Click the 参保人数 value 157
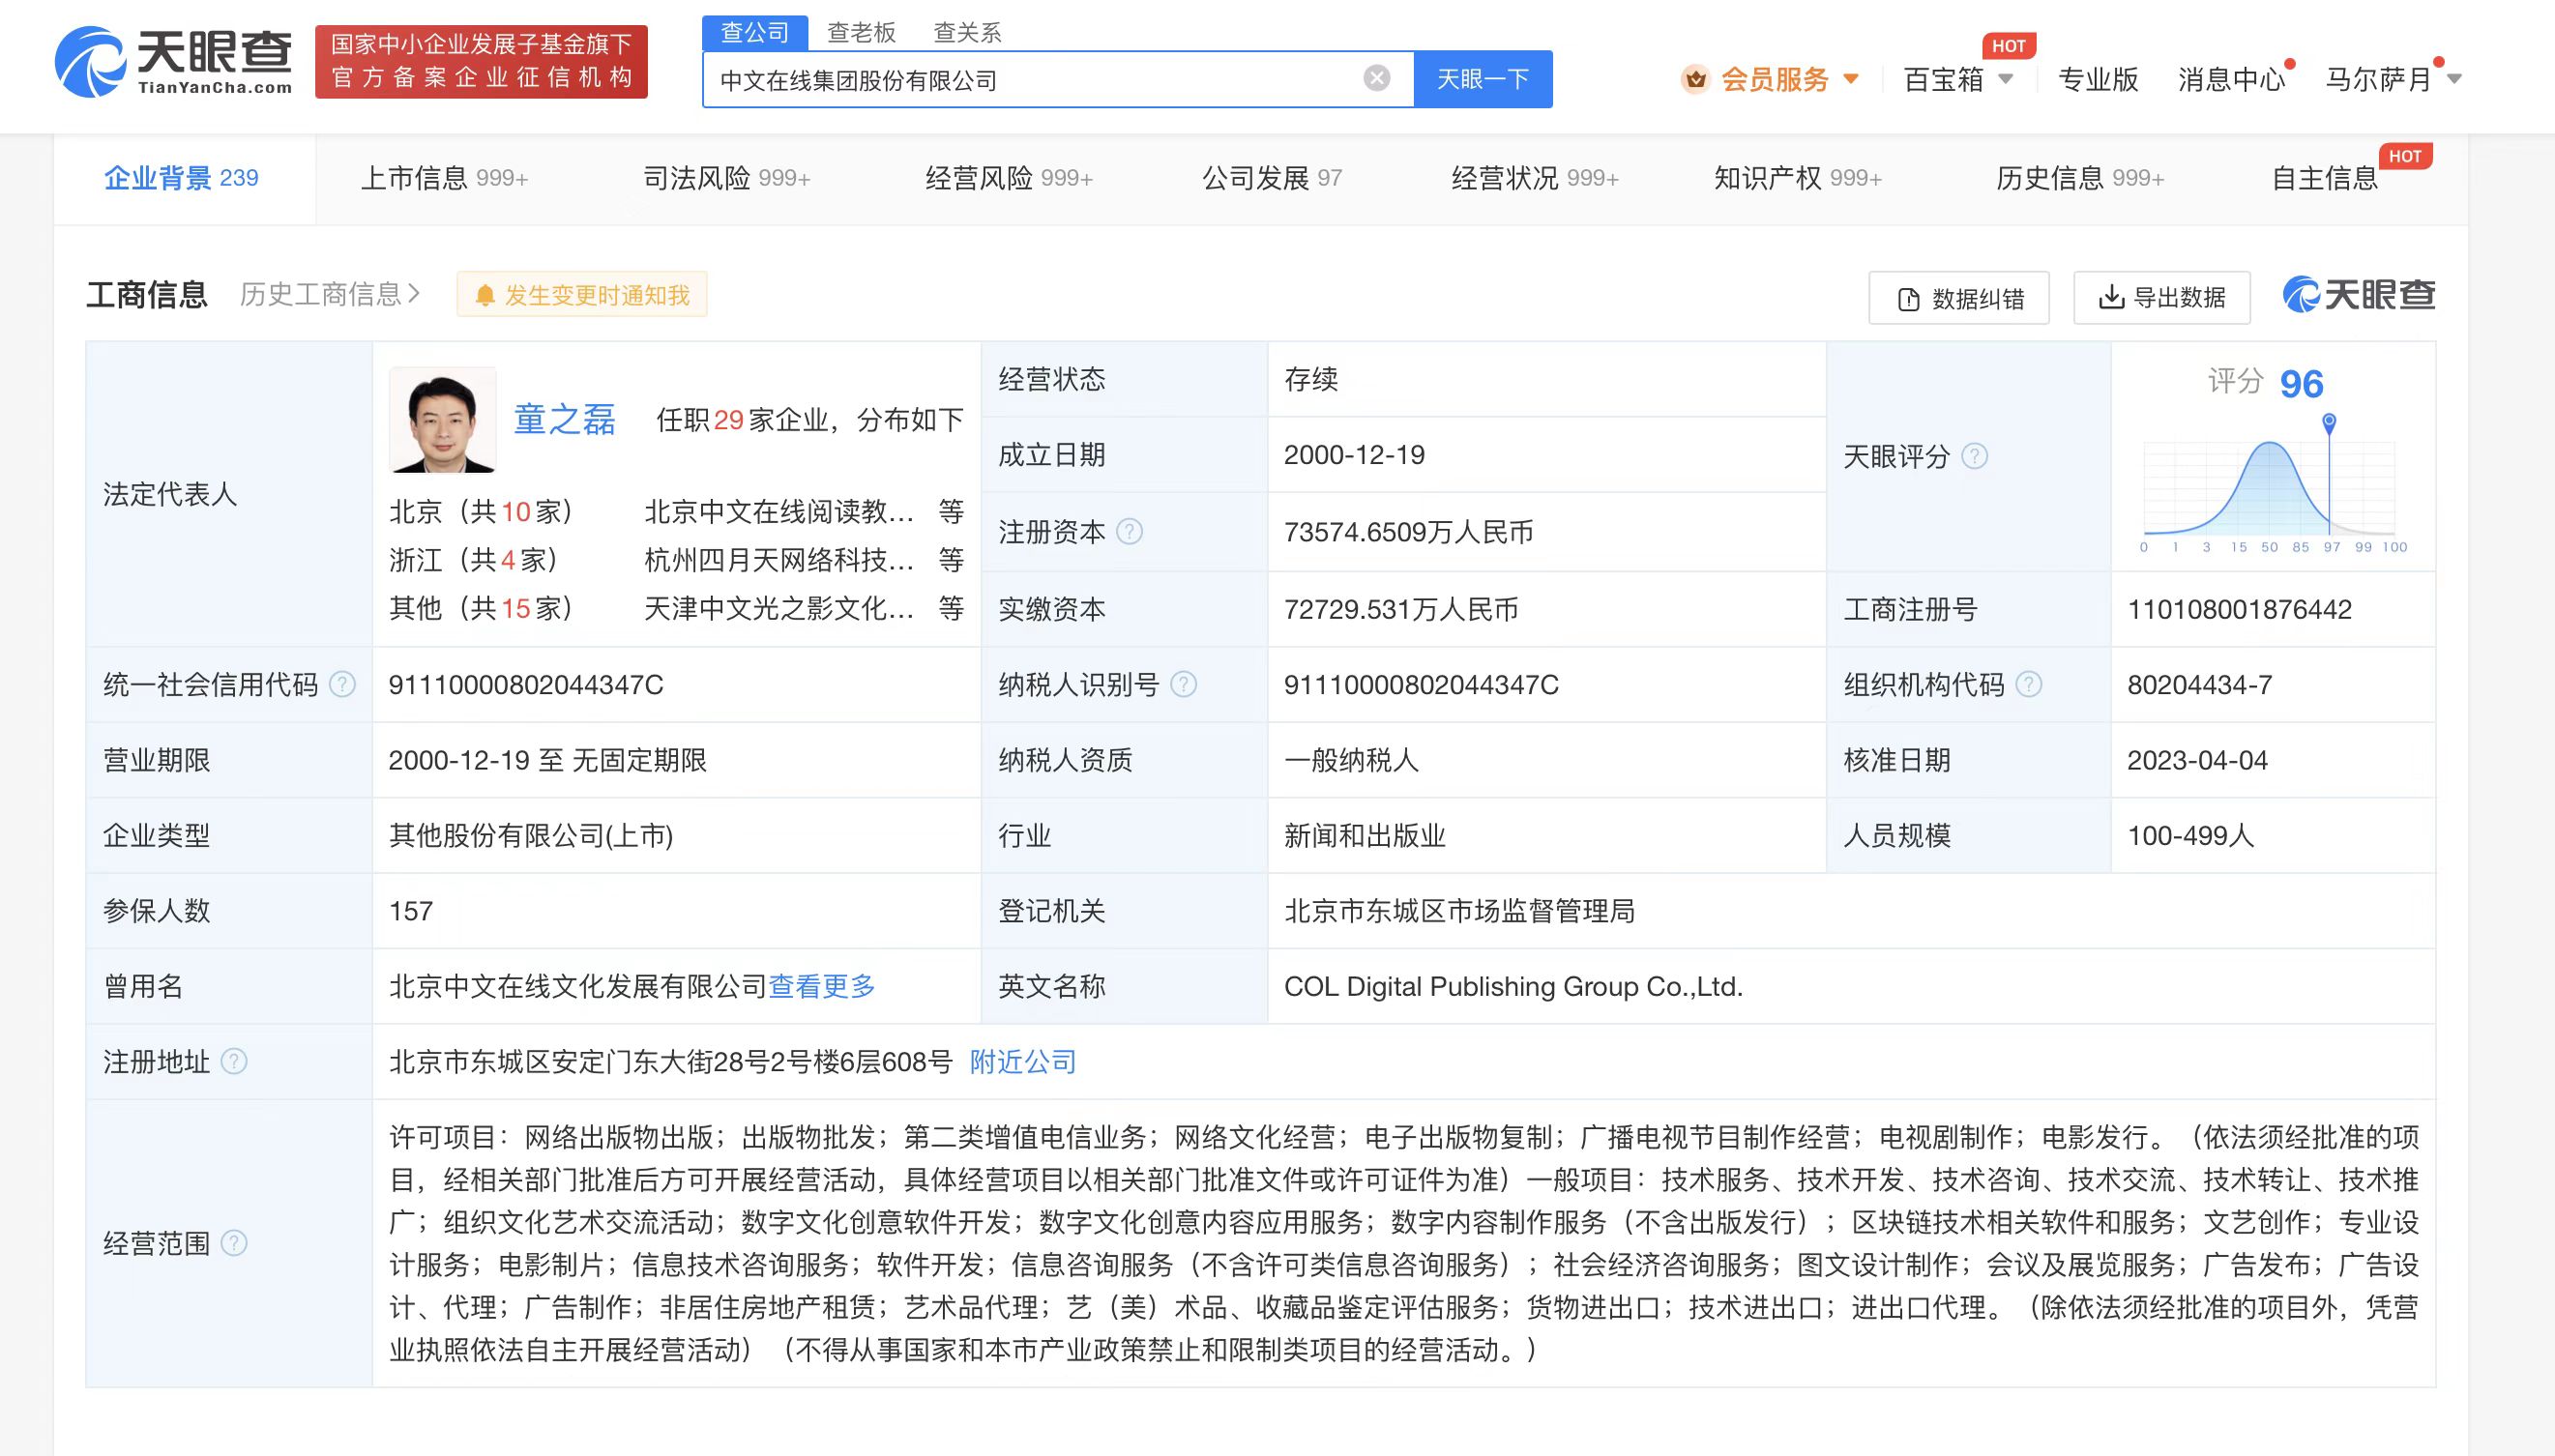Viewport: 2555px width, 1456px height. click(411, 910)
